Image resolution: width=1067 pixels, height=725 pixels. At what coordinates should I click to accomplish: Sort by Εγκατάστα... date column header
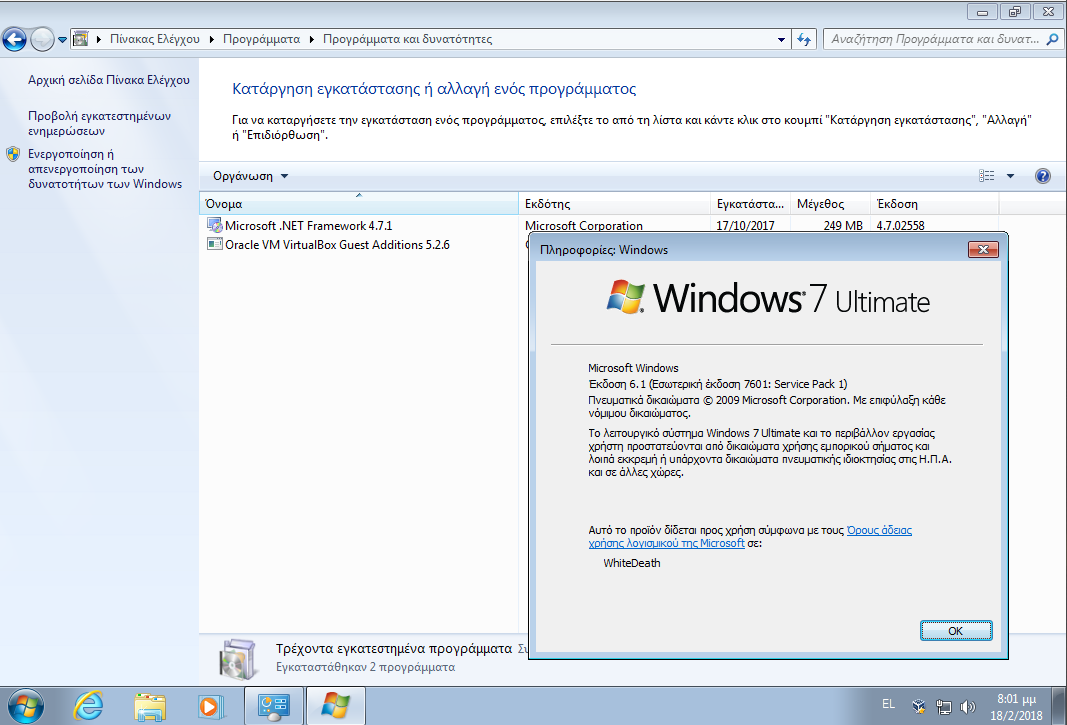(x=750, y=204)
